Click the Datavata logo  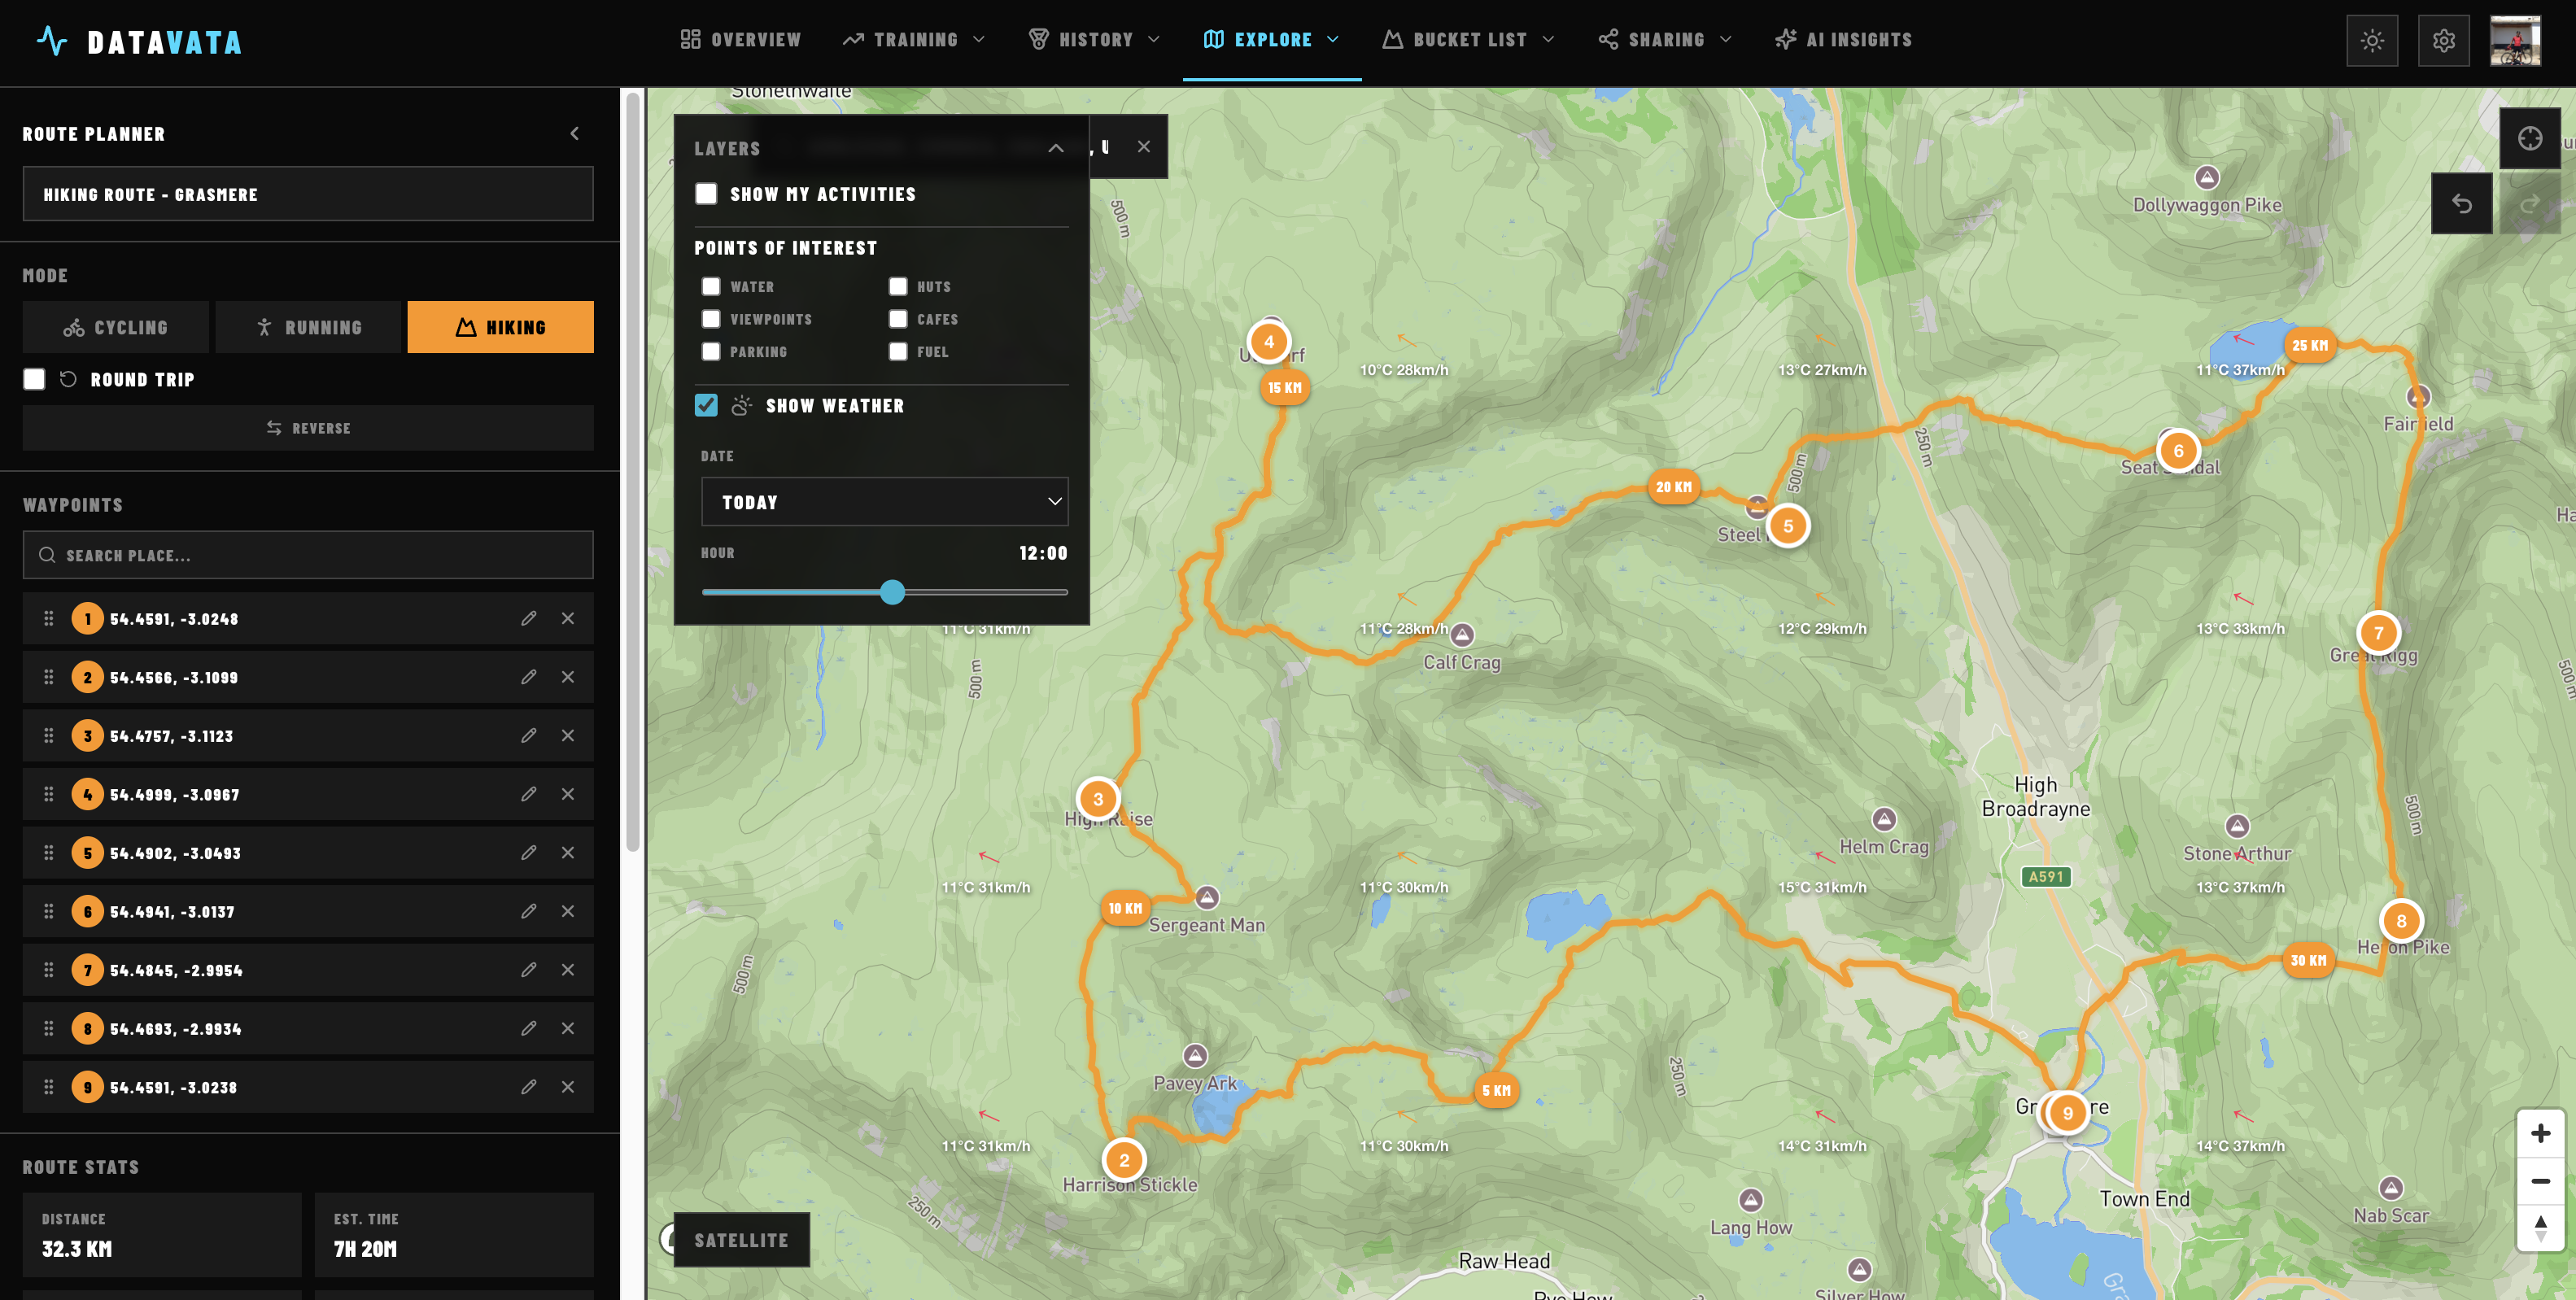tap(139, 41)
